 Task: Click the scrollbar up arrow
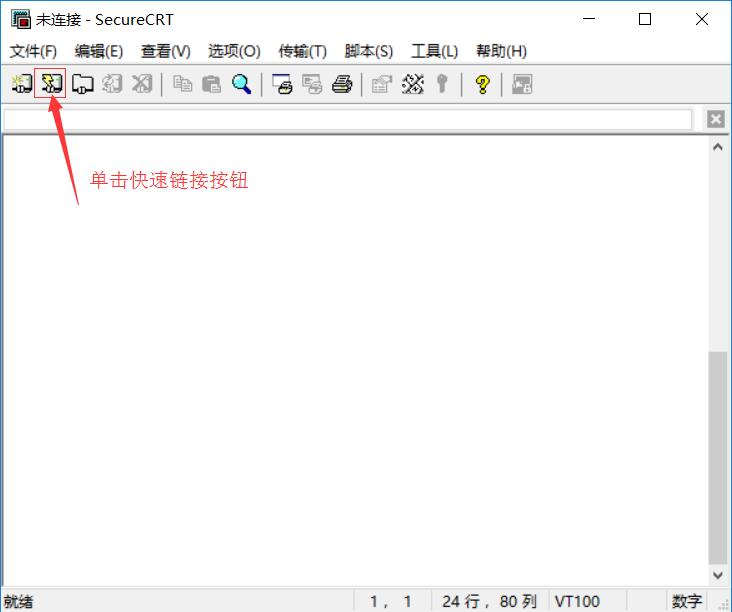(x=718, y=147)
